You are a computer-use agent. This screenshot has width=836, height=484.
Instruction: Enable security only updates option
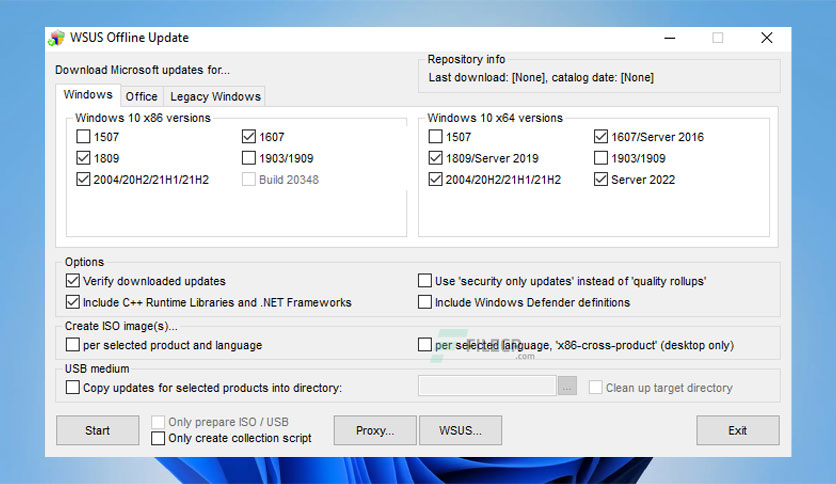425,280
